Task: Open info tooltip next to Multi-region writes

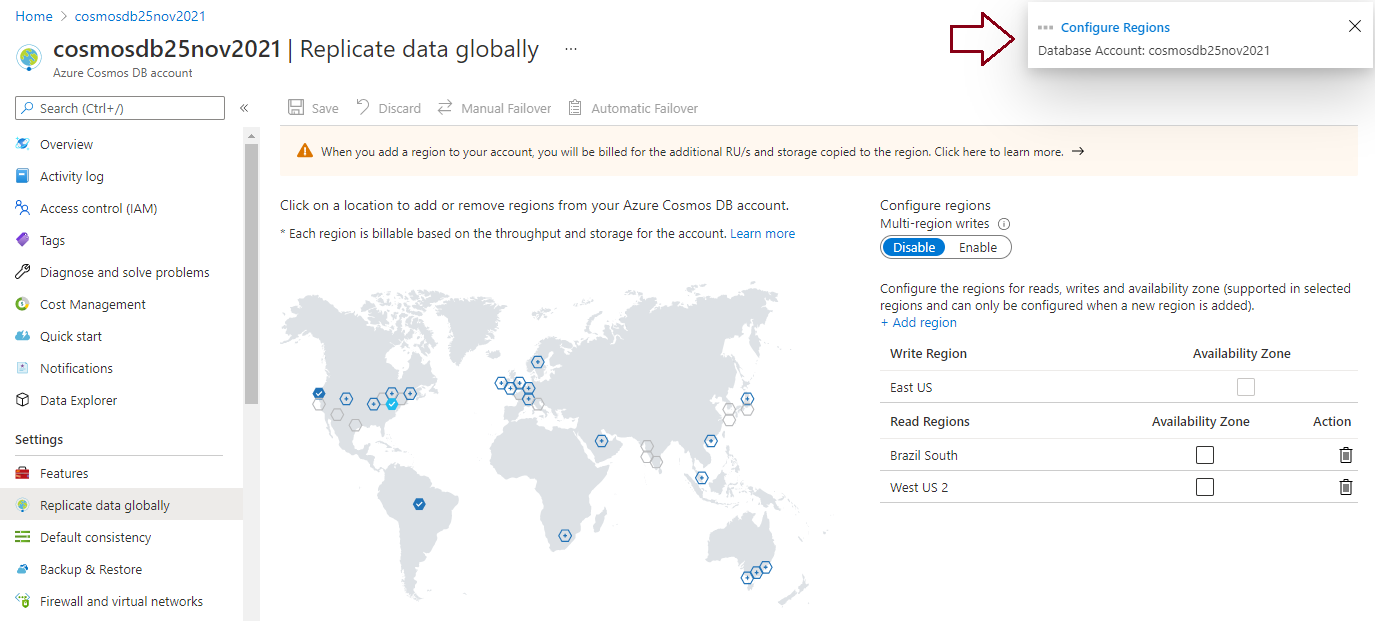Action: (1004, 224)
